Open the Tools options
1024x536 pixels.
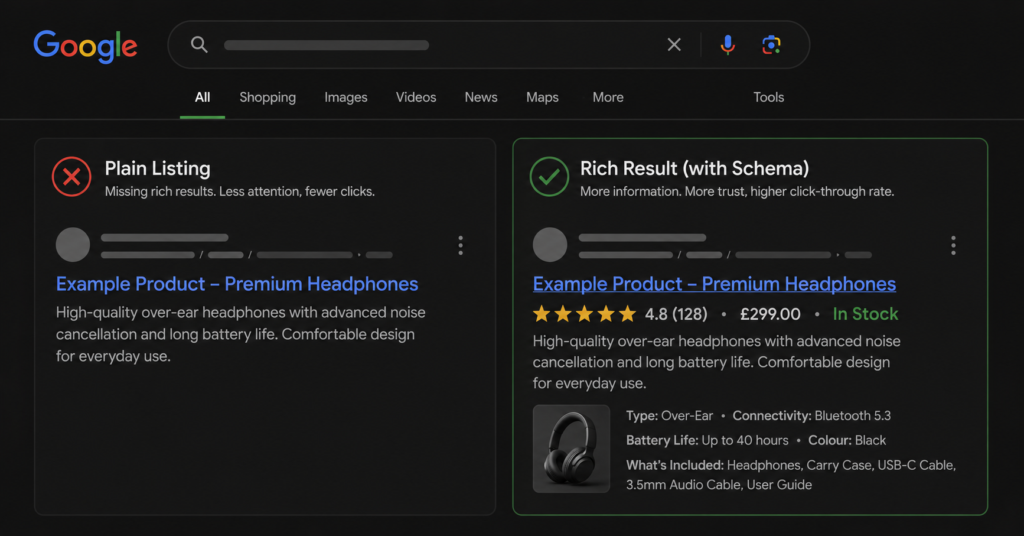point(769,97)
